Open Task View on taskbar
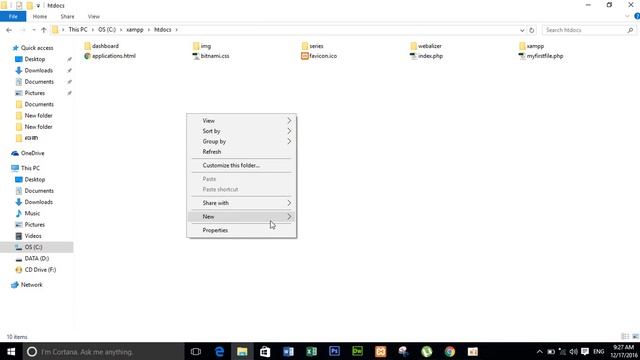The width and height of the screenshot is (640, 360). point(196,351)
